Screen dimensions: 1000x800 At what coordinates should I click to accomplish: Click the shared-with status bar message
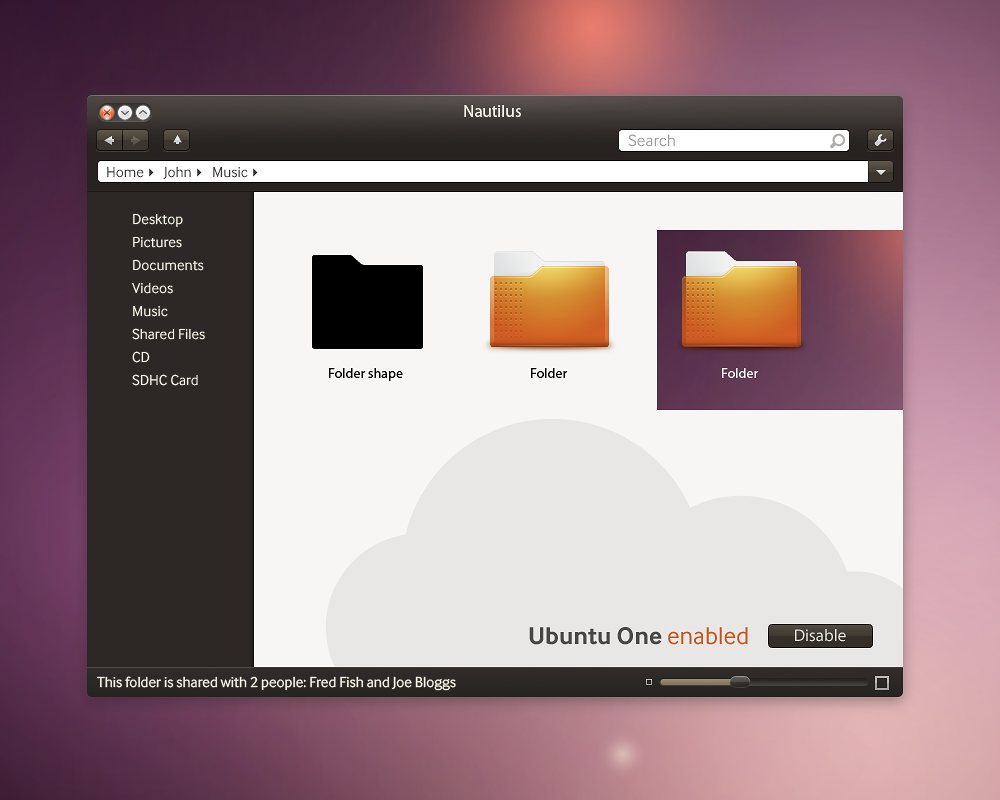(276, 683)
